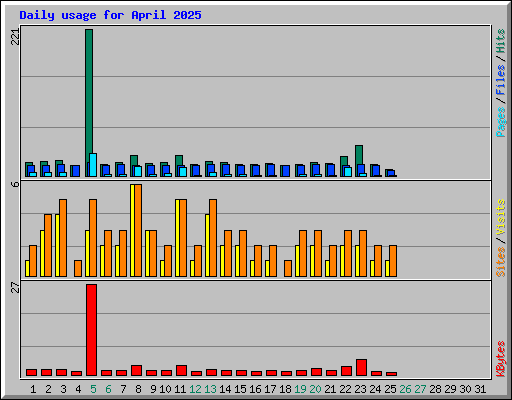
Task: Click the red 'KBytes' legend label
Action: tap(501, 358)
